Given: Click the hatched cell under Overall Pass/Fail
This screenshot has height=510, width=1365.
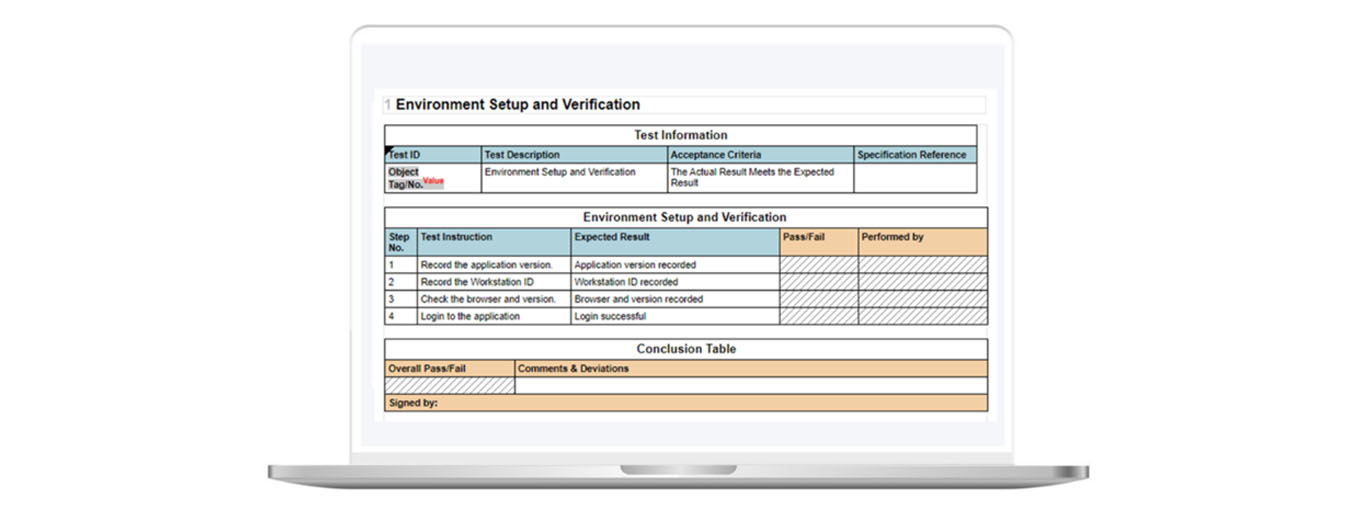Looking at the screenshot, I should [x=450, y=385].
